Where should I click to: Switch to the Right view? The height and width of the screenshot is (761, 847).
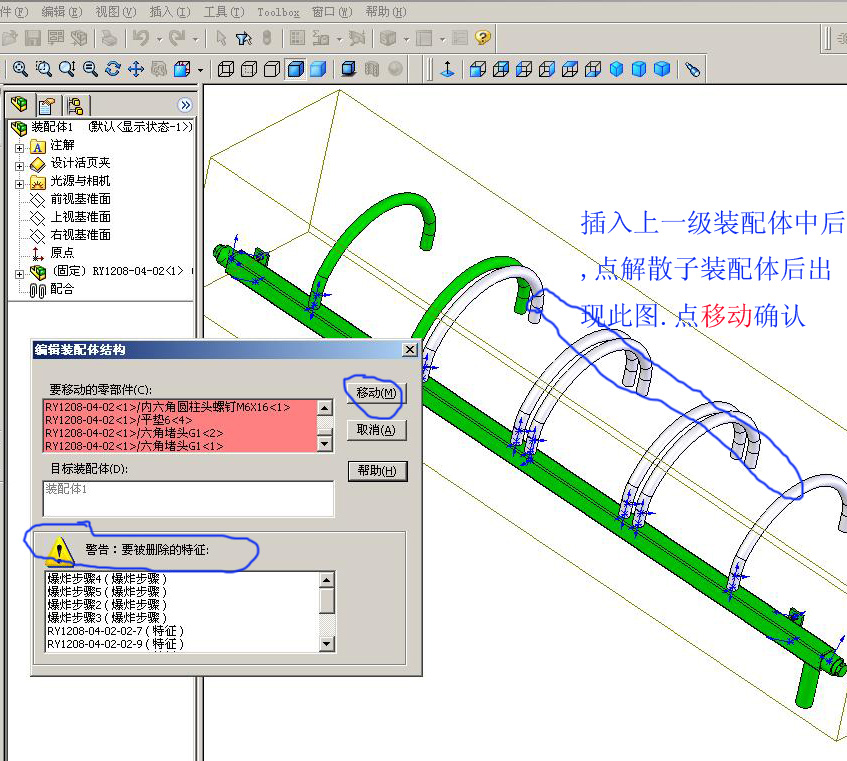(547, 69)
